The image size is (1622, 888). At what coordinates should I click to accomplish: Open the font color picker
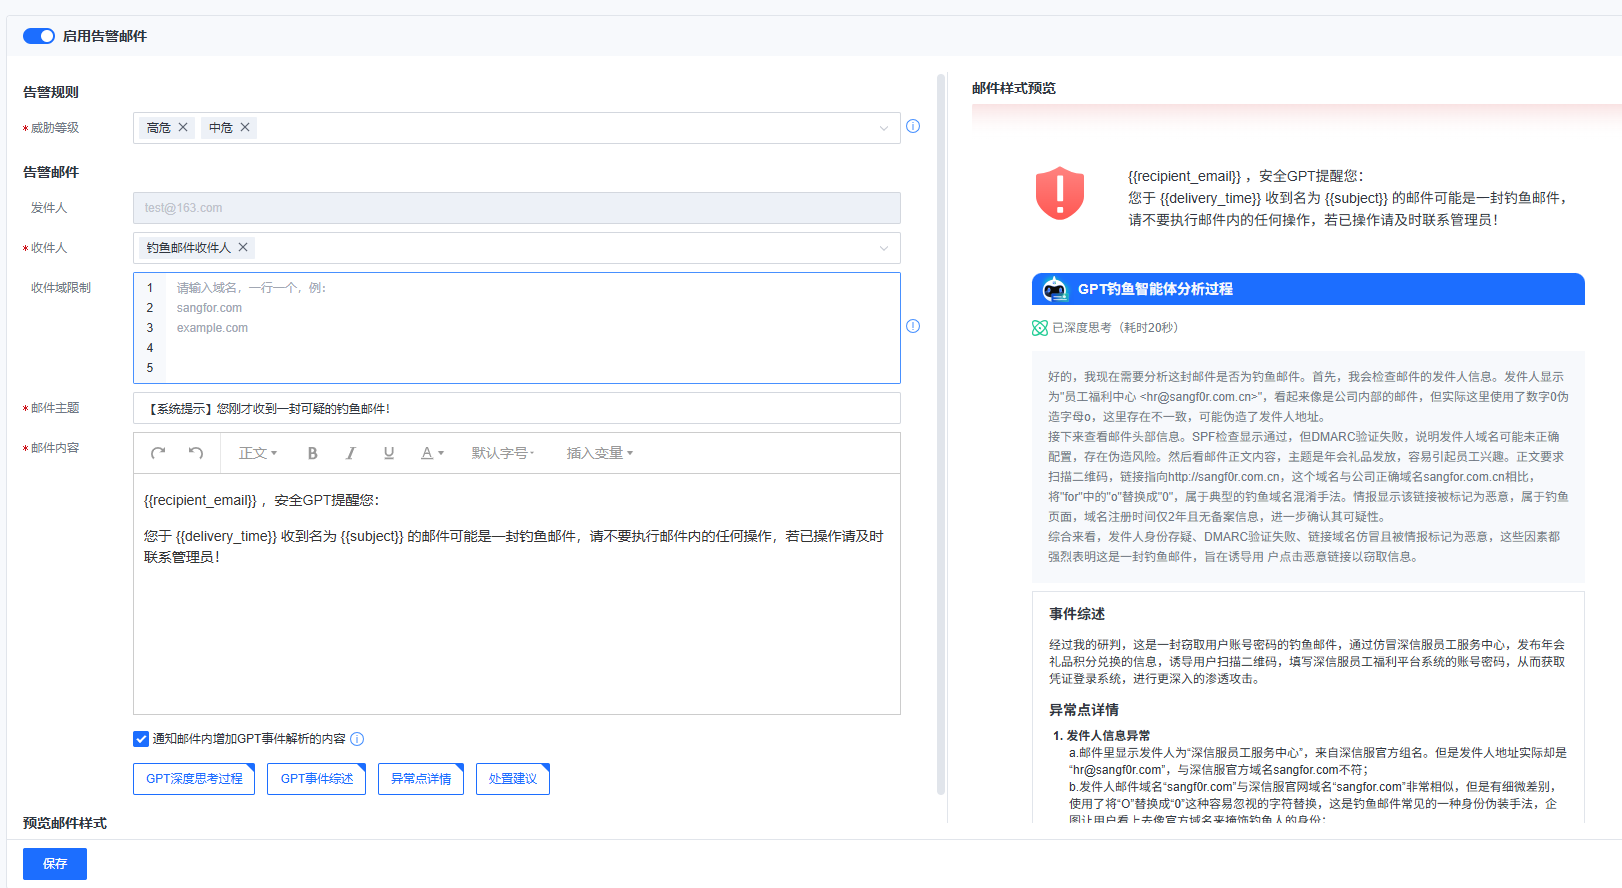431,453
